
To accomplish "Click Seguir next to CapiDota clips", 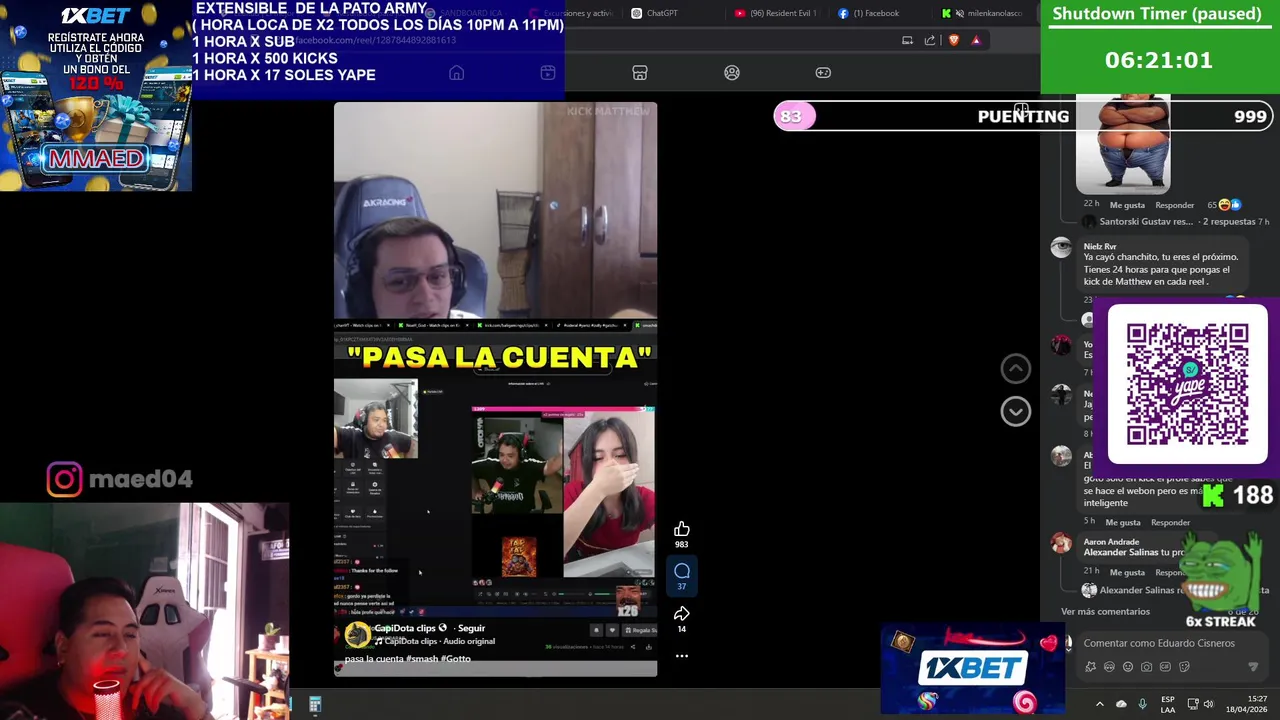I will coord(471,628).
